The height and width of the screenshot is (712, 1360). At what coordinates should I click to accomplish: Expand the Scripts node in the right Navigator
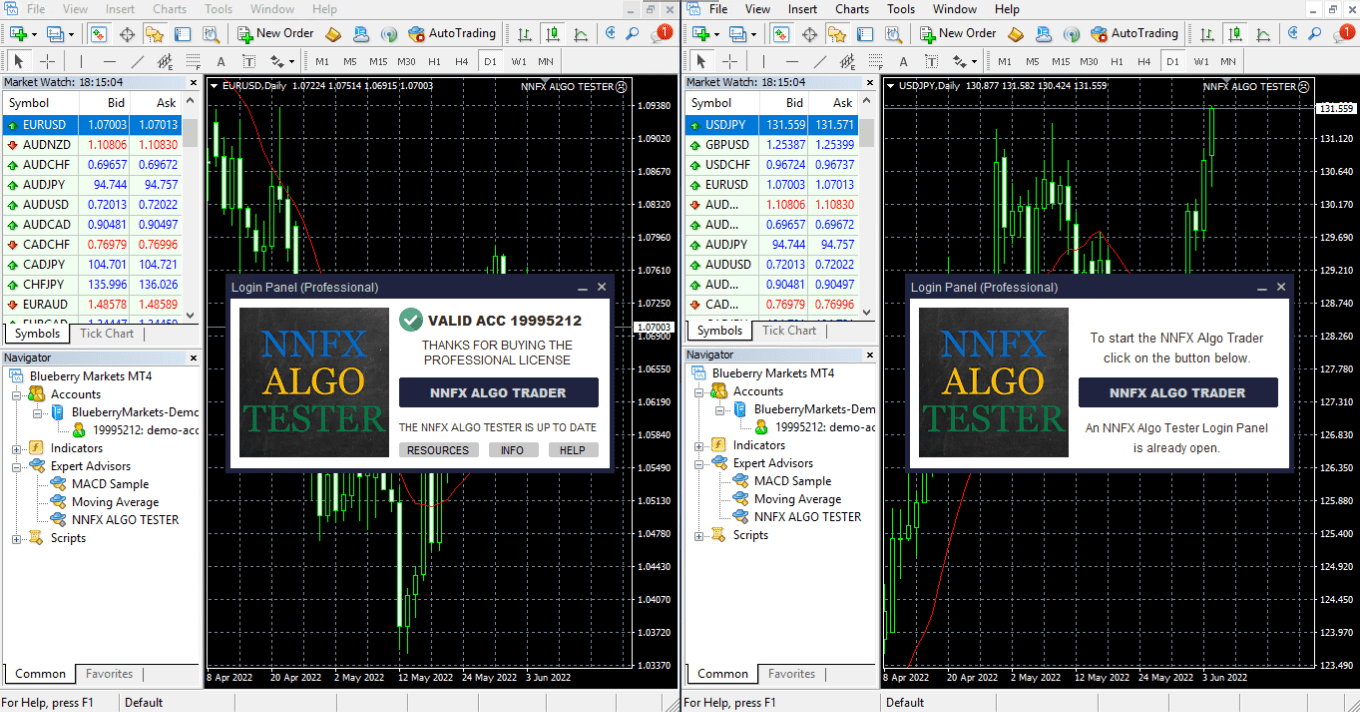click(700, 536)
